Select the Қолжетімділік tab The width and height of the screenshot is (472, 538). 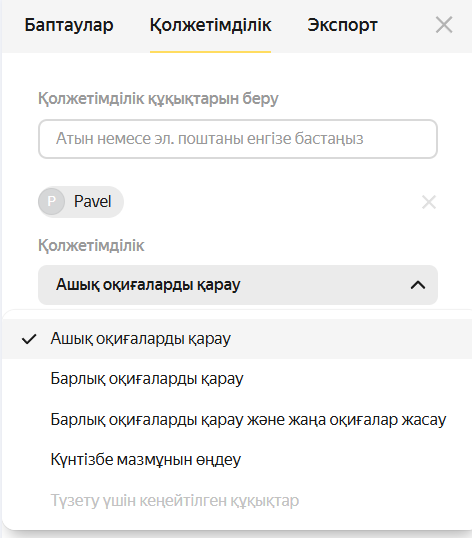(x=211, y=25)
